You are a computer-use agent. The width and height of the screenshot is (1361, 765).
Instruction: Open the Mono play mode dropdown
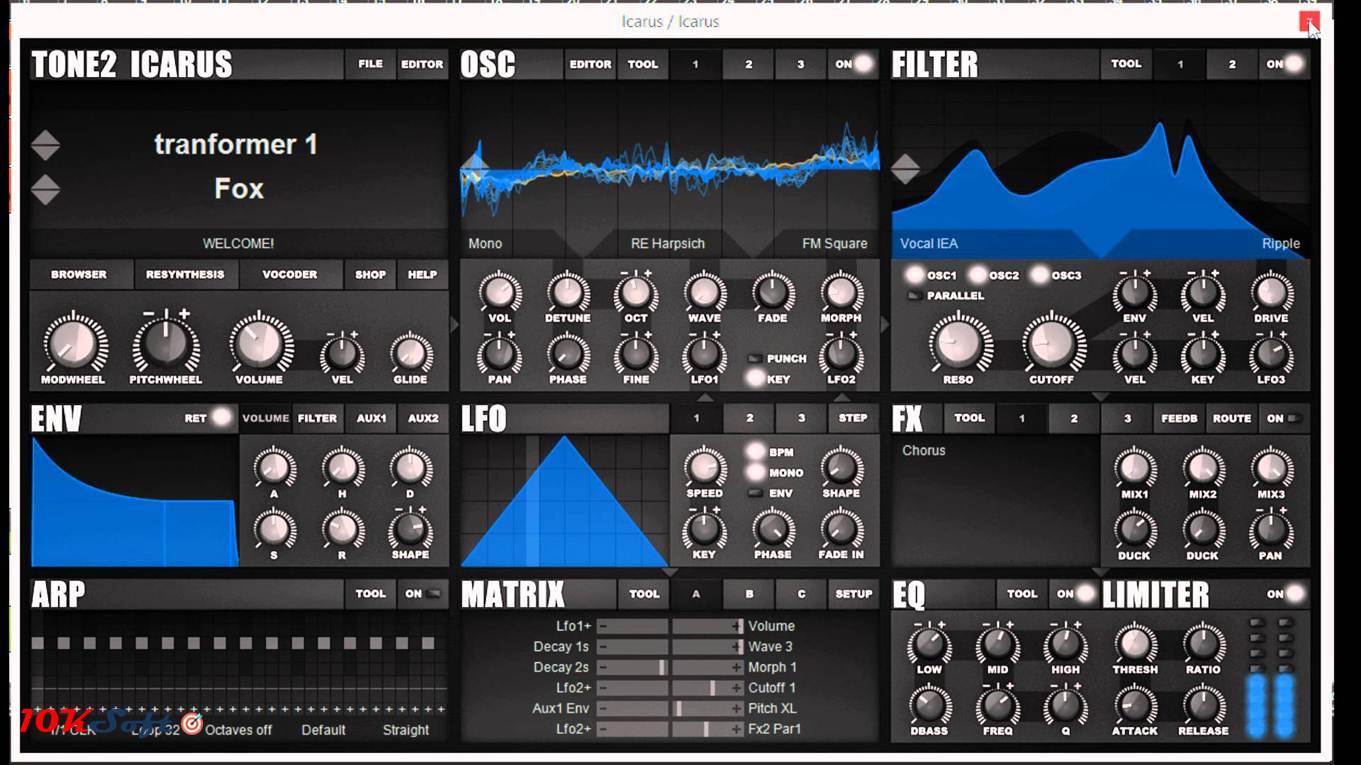click(x=485, y=244)
